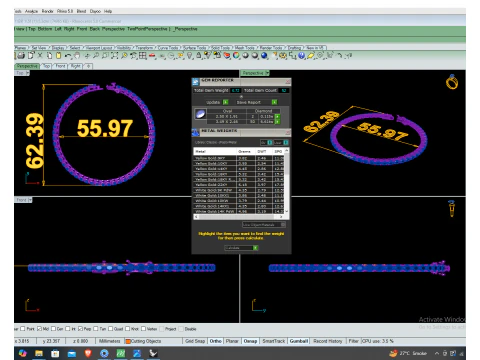Click the Gem Reporter panel header icon
480x360 pixels.
(196, 82)
